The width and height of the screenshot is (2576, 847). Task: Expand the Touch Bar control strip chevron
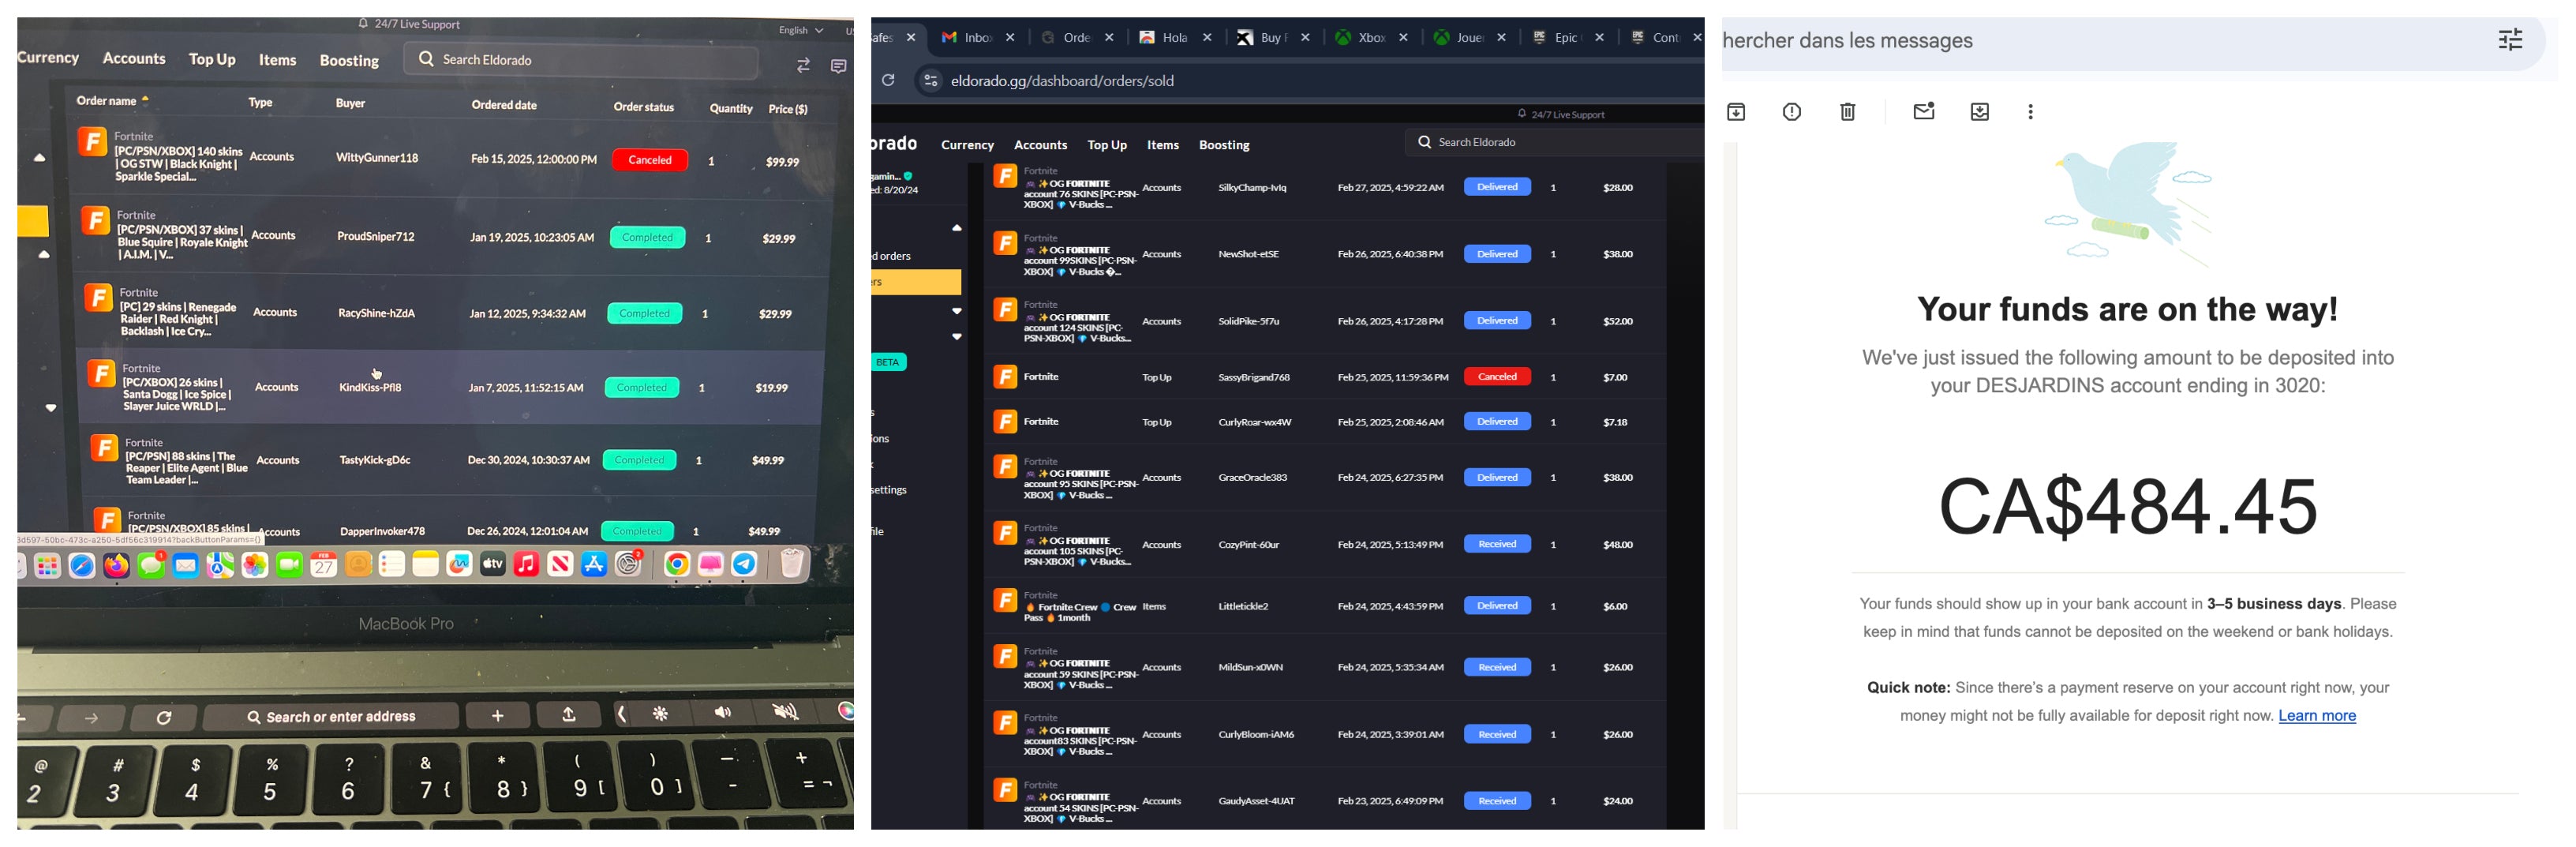[x=622, y=714]
